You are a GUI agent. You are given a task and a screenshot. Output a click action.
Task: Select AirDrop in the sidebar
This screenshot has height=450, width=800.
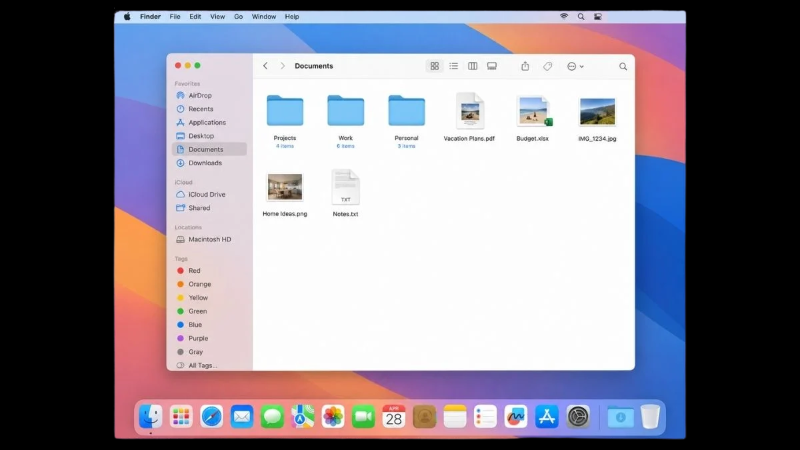click(210, 95)
